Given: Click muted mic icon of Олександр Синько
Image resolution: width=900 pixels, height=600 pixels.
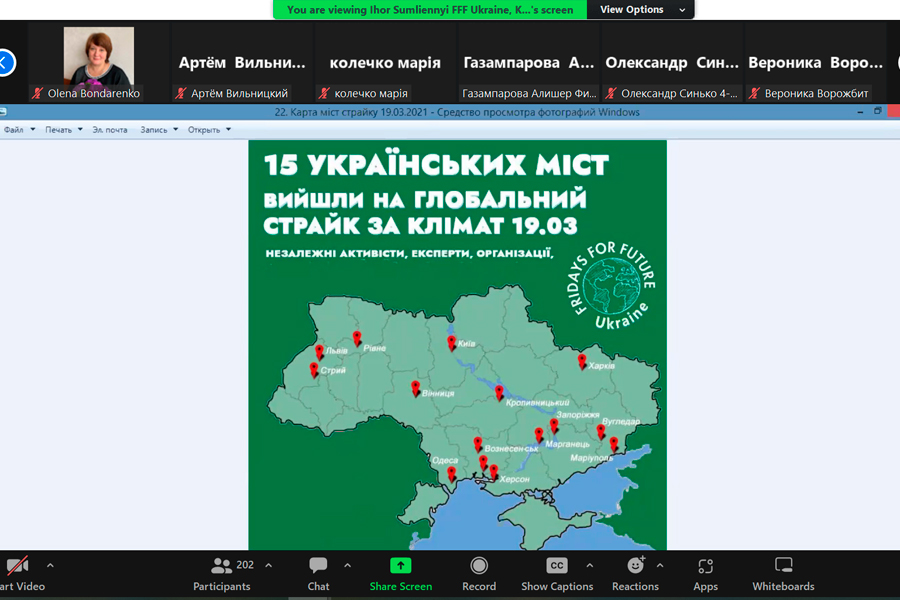Looking at the screenshot, I should 611,93.
